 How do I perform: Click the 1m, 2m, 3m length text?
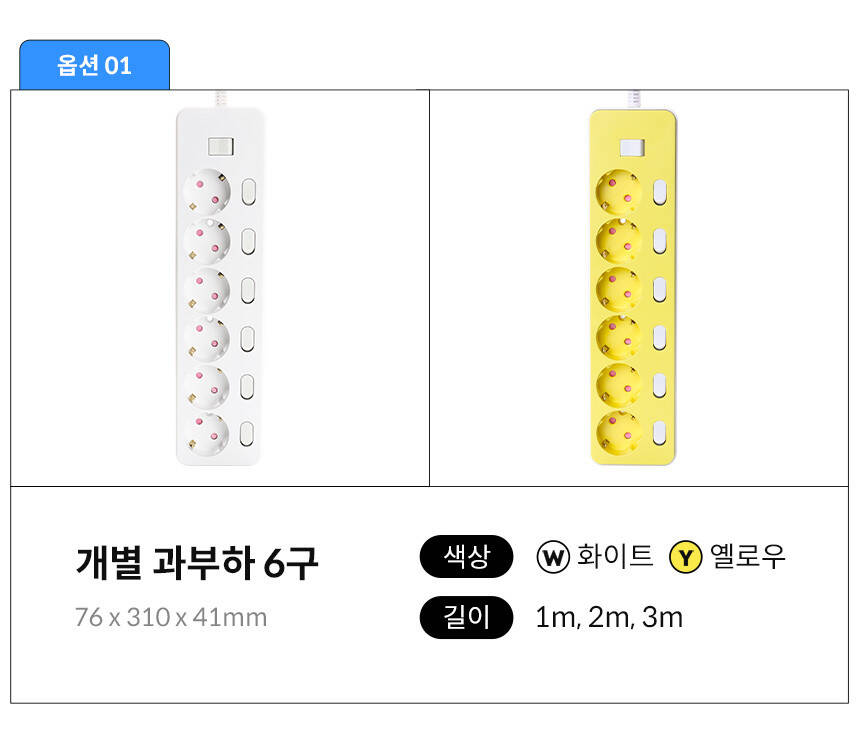click(x=609, y=617)
